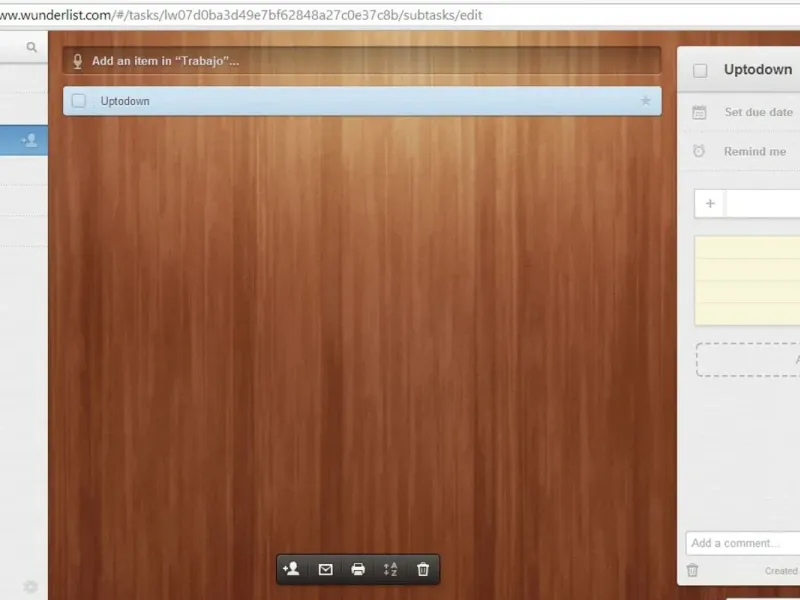
Task: Click the Uptodown title in detail panel
Action: point(758,70)
